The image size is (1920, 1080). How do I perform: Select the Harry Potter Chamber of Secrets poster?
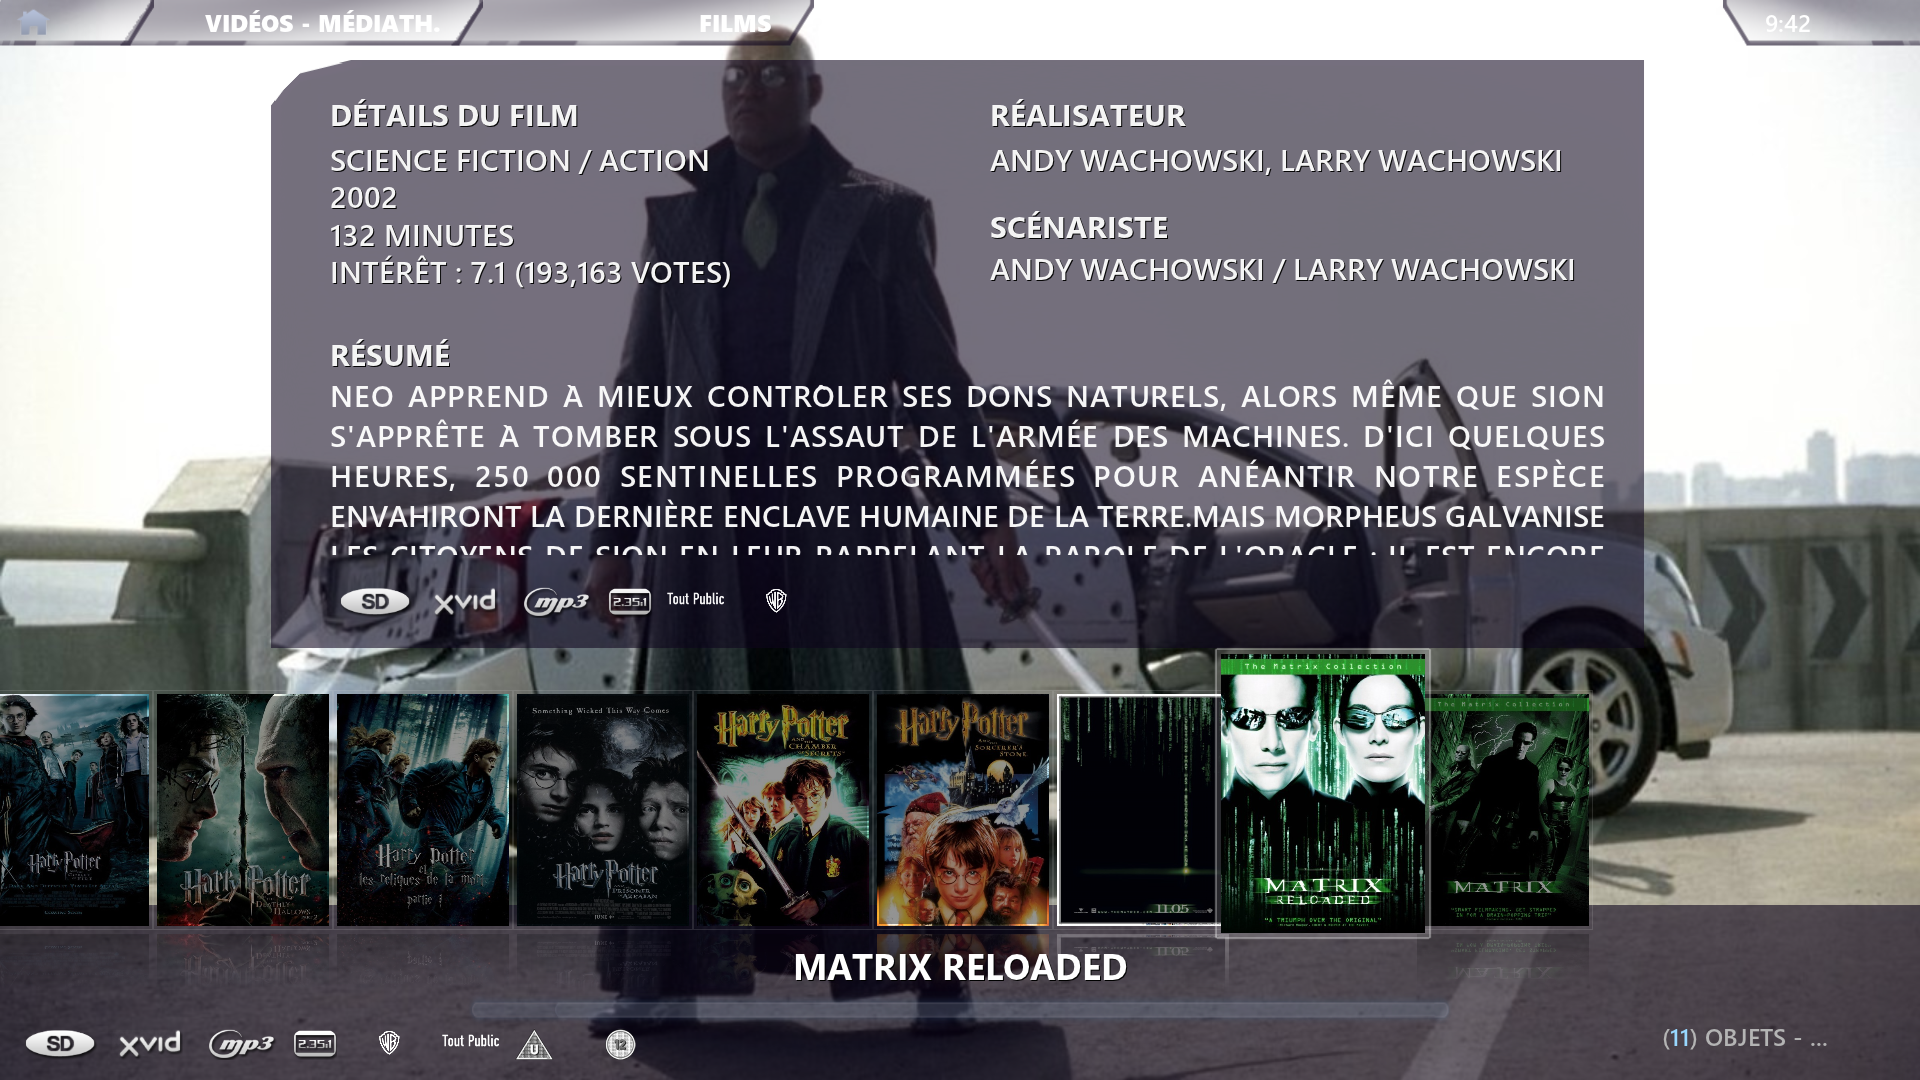(783, 810)
